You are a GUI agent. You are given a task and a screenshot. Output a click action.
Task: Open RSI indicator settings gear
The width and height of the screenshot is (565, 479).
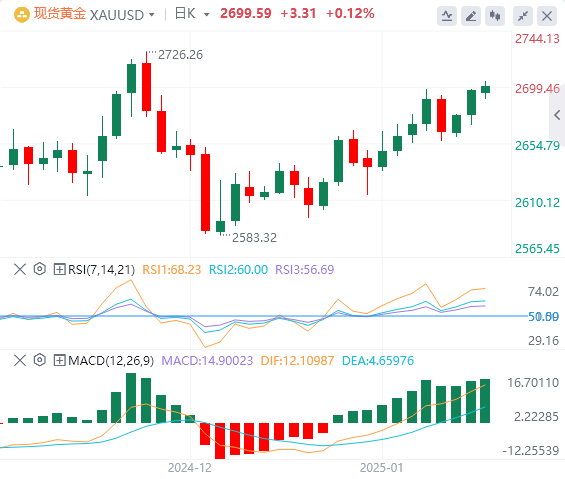click(x=40, y=269)
